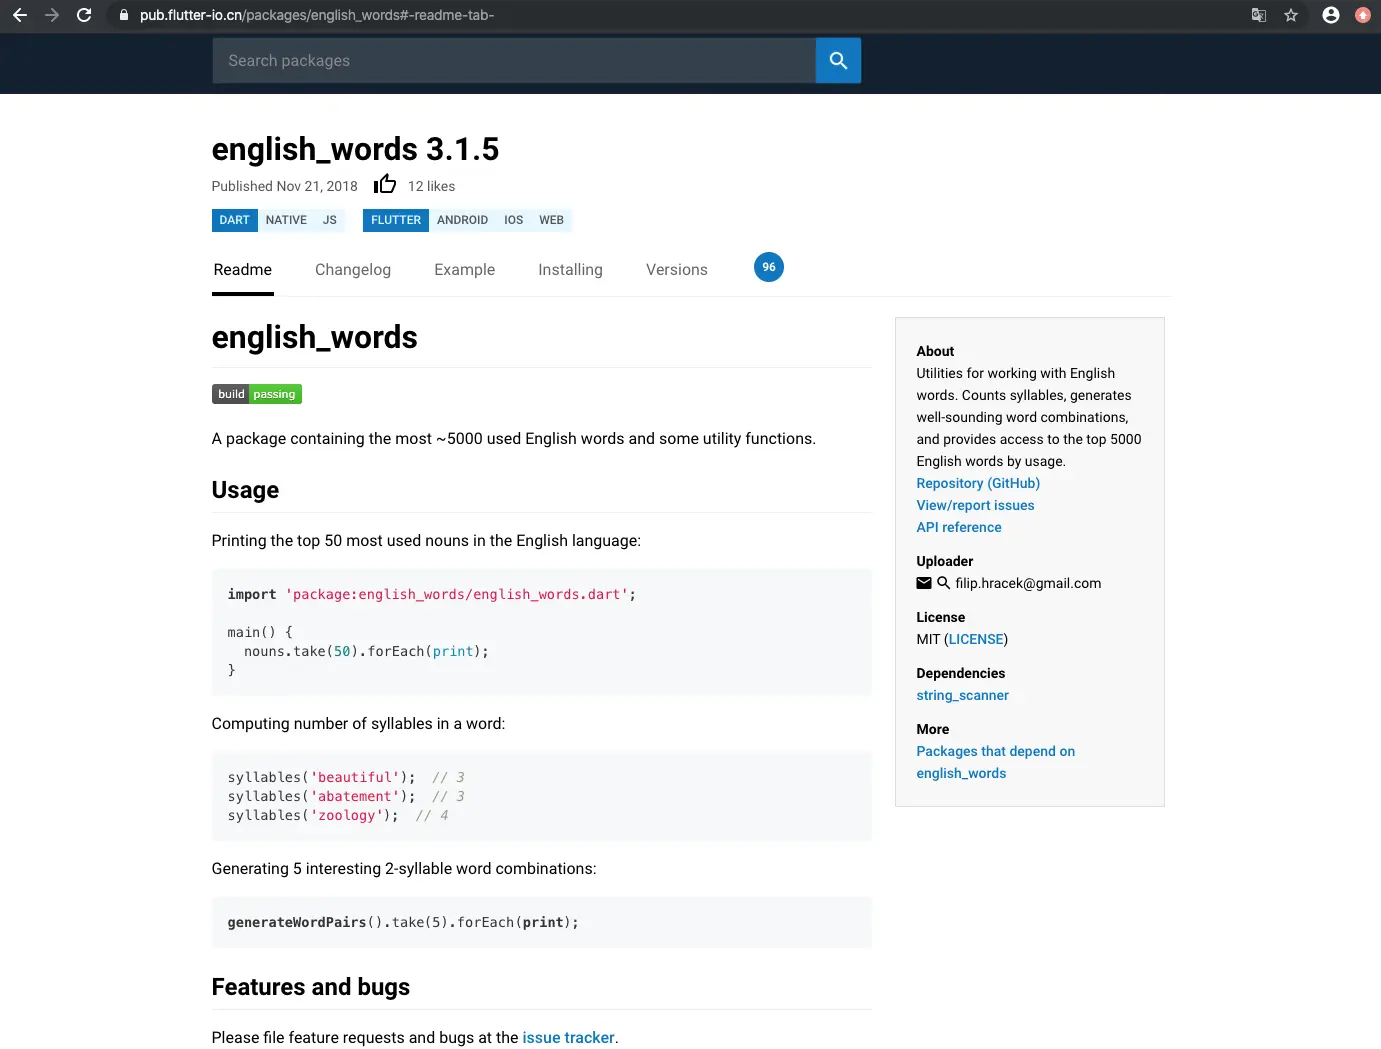Click the build passing badge
Screen dimensions: 1381x1049
[x=257, y=394]
